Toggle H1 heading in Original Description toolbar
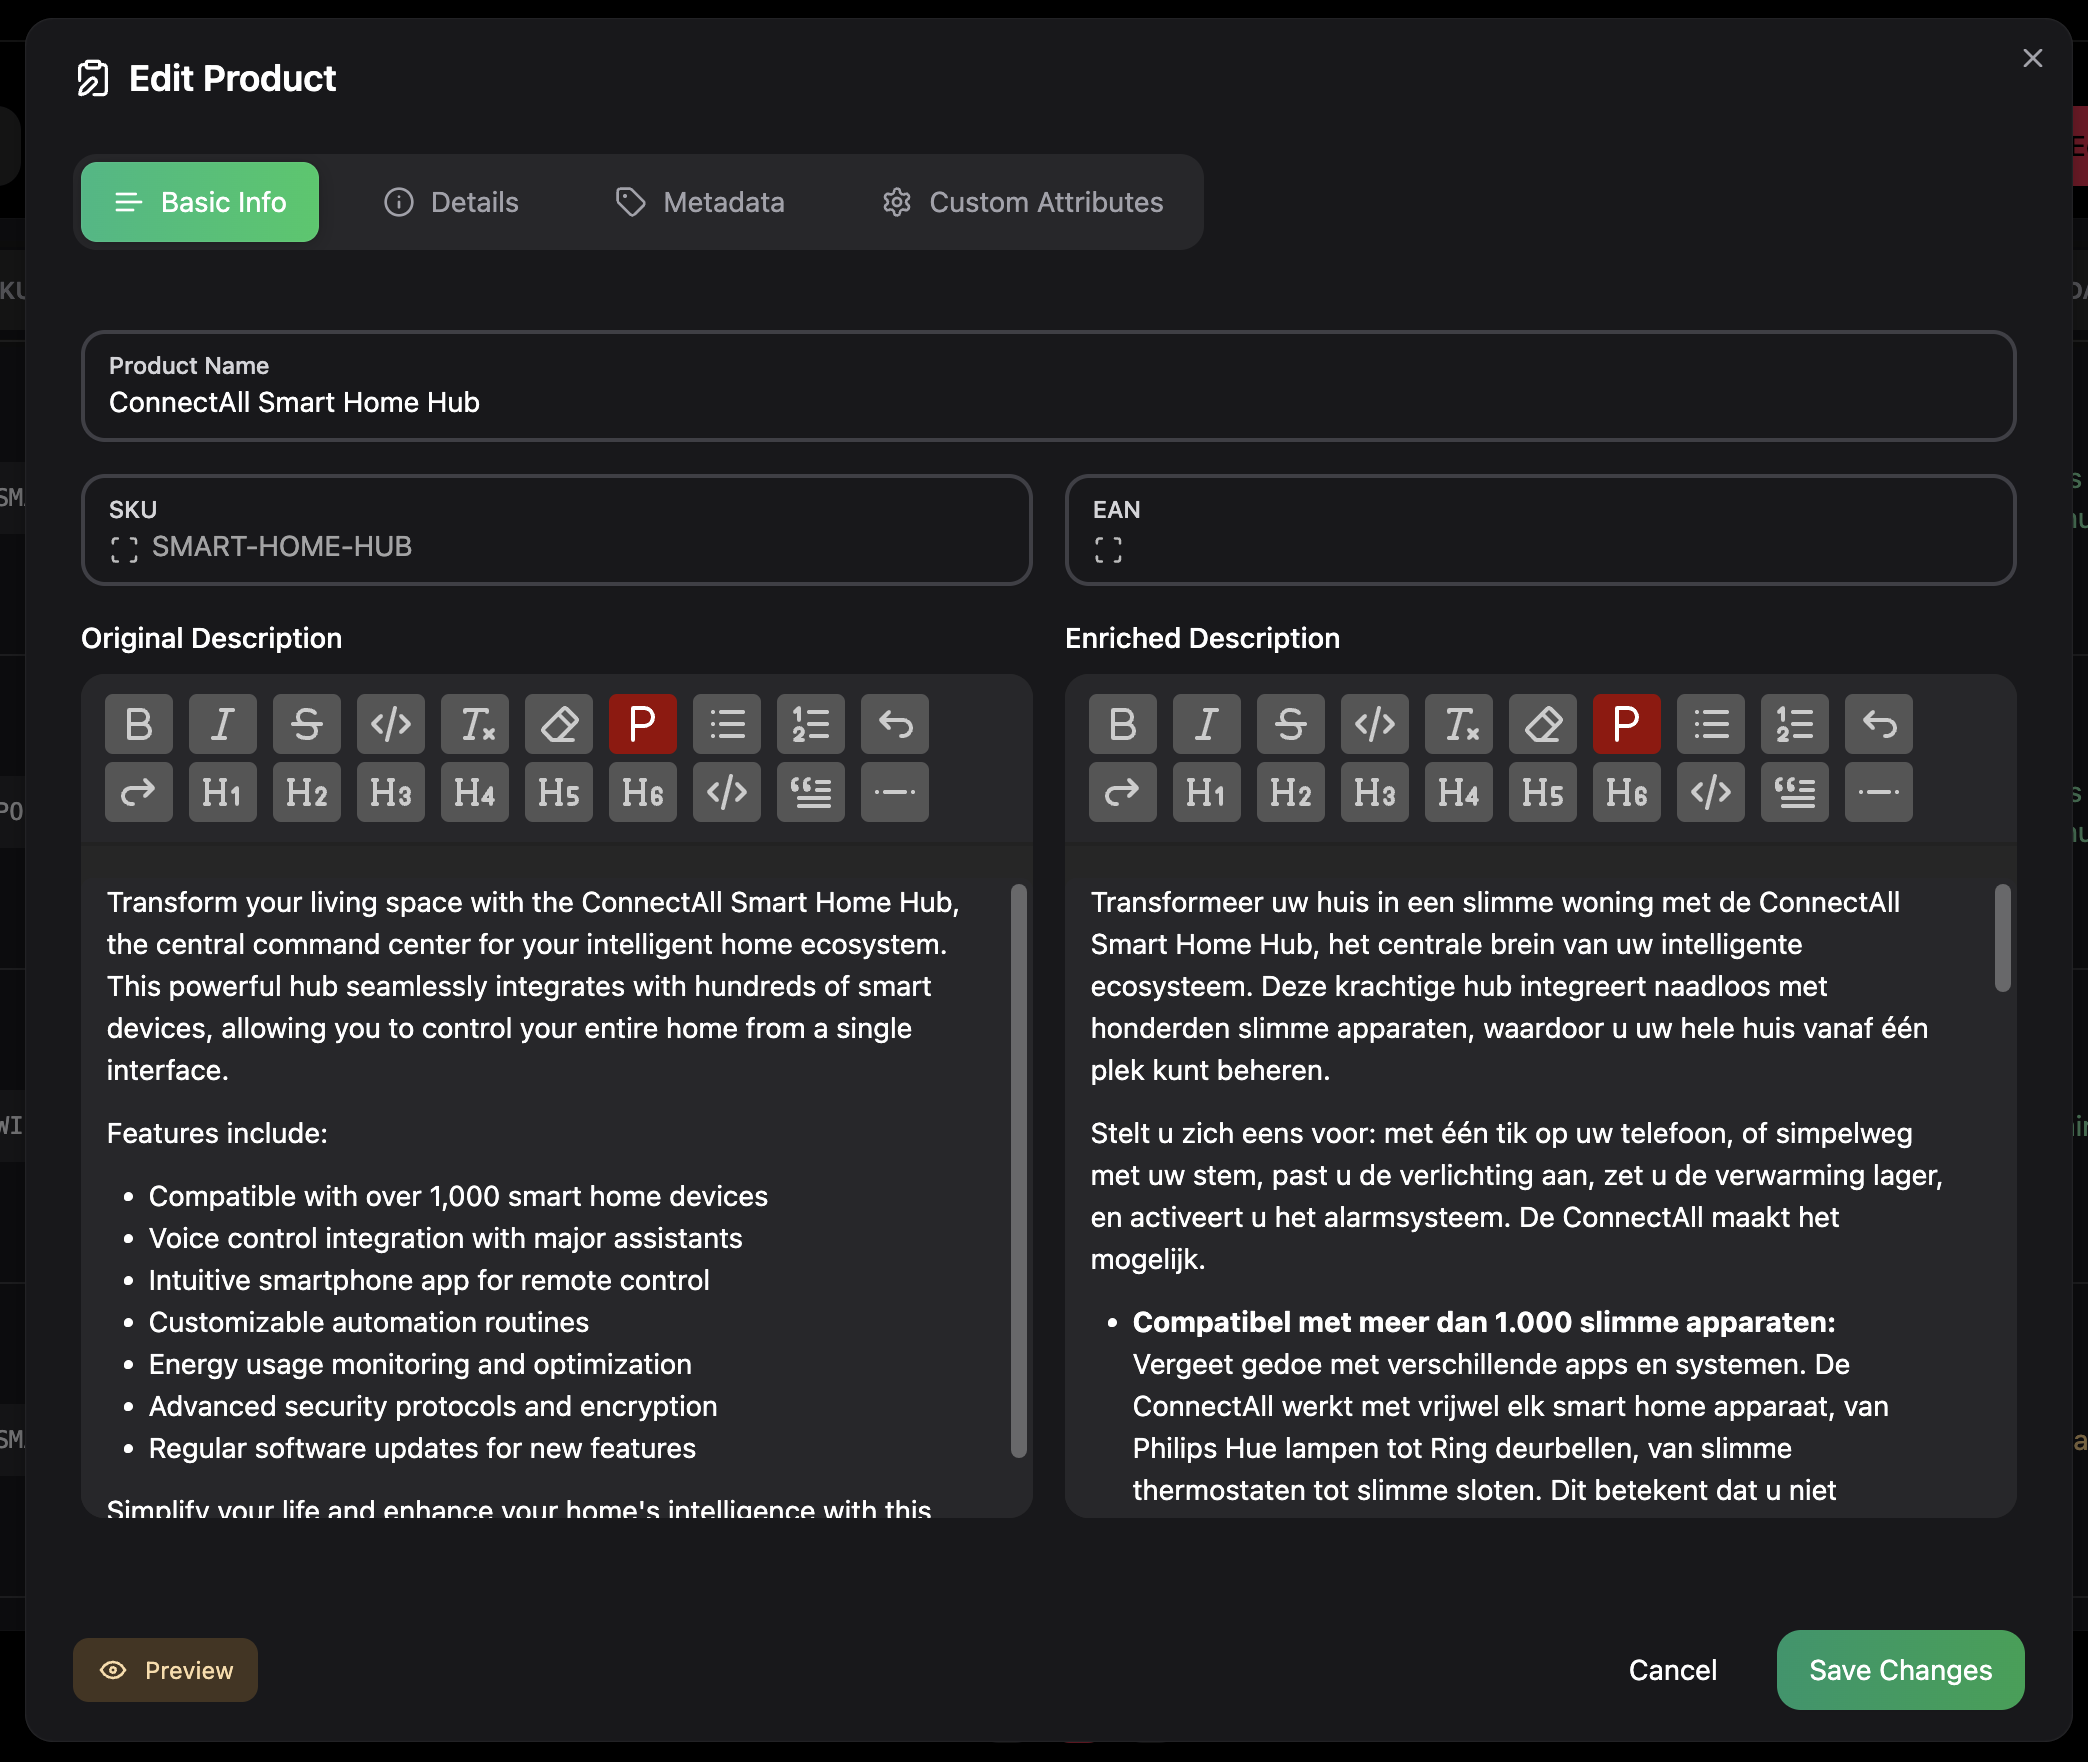This screenshot has height=1762, width=2088. click(222, 792)
